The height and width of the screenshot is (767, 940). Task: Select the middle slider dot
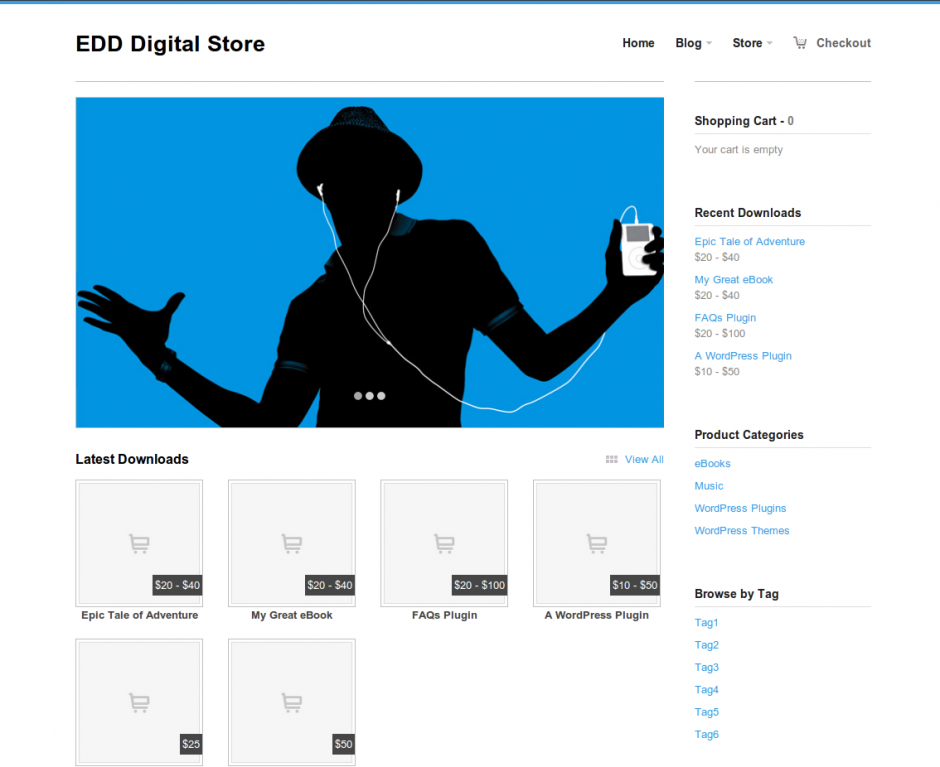[369, 396]
